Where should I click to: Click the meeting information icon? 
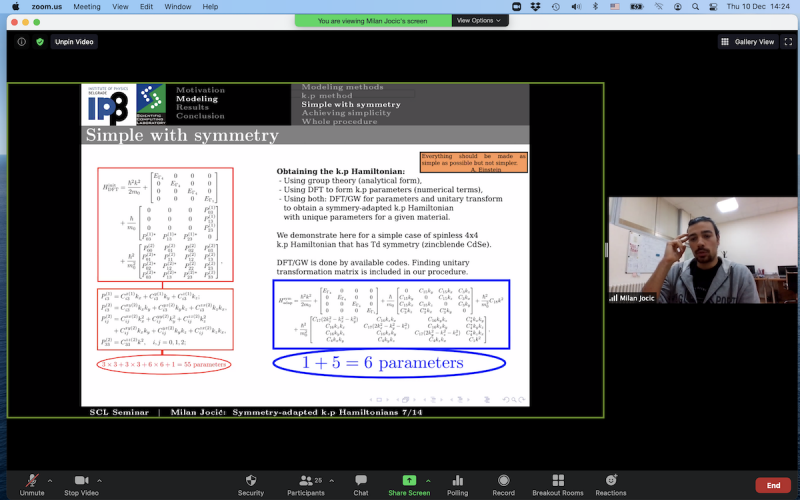21,42
